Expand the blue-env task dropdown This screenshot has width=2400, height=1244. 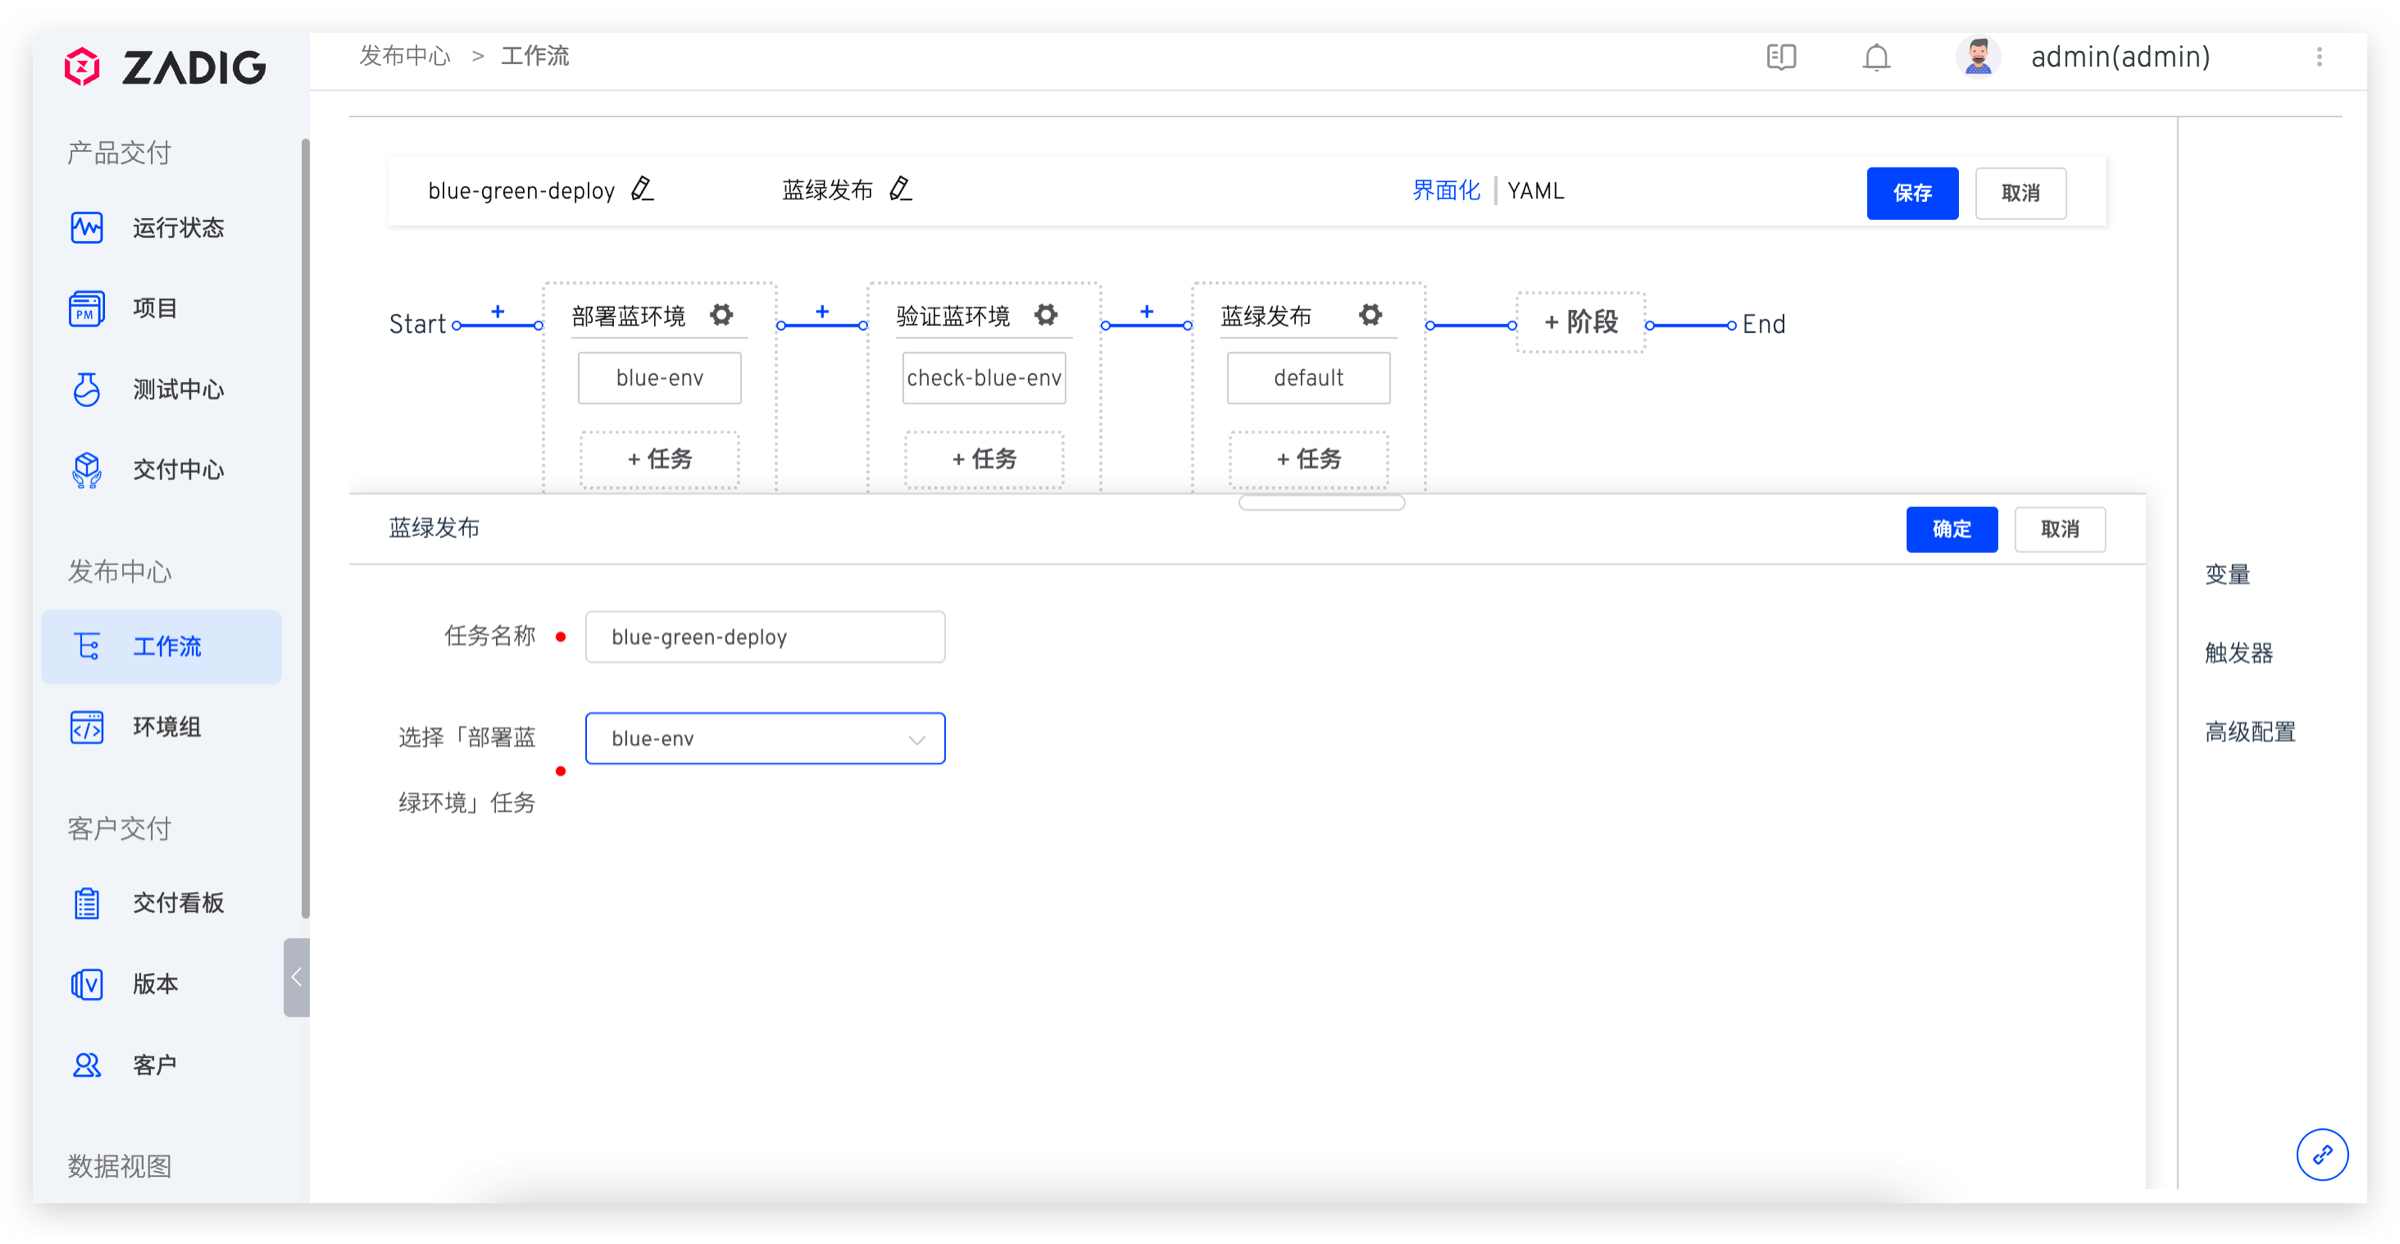tap(765, 738)
